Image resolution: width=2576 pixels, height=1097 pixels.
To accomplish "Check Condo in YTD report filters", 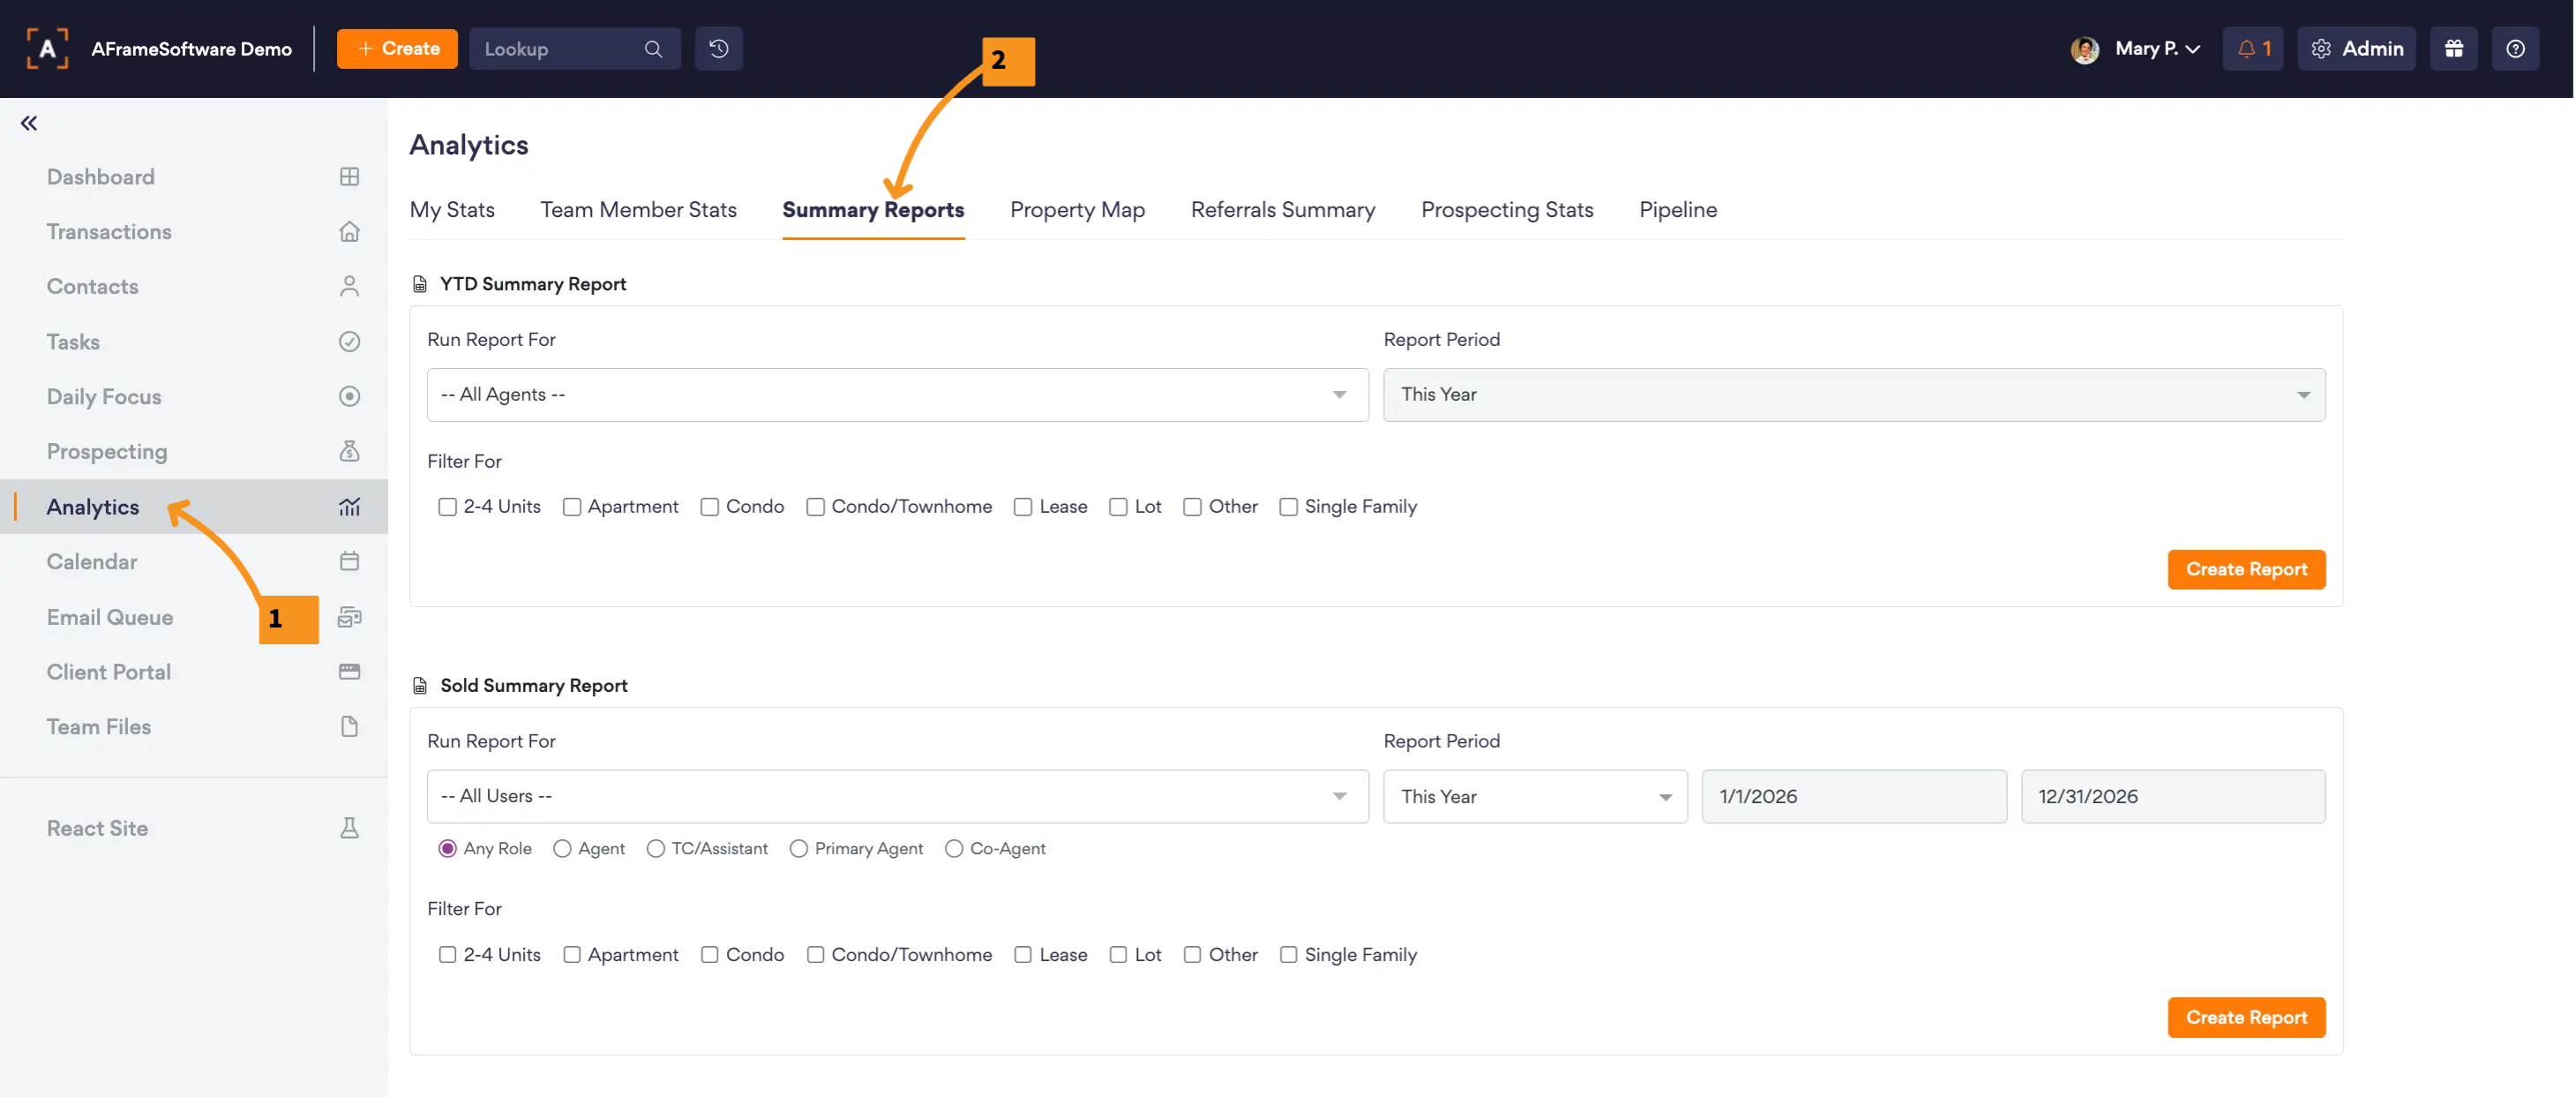I will (709, 507).
